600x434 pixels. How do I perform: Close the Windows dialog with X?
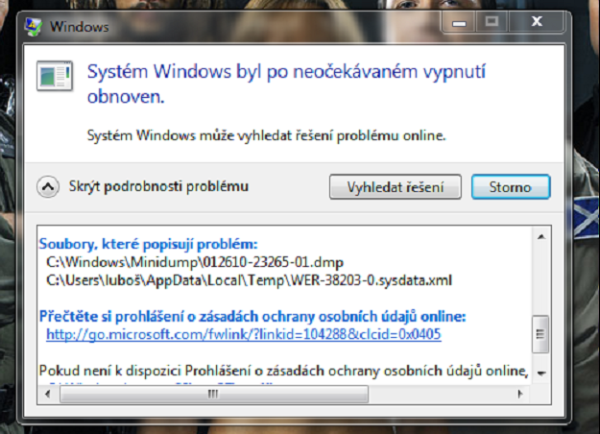pos(536,22)
